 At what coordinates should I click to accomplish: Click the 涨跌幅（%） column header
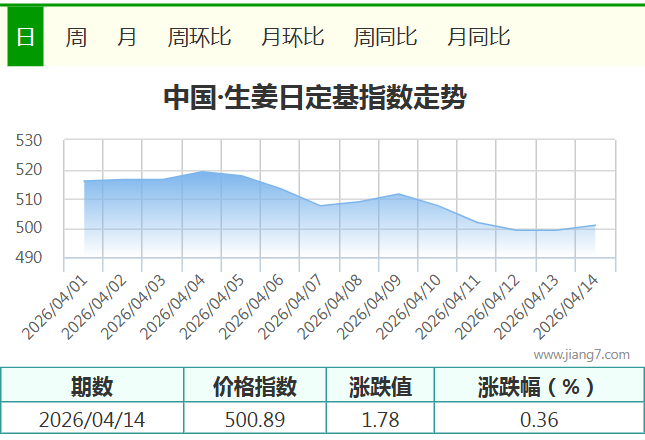[x=538, y=386]
